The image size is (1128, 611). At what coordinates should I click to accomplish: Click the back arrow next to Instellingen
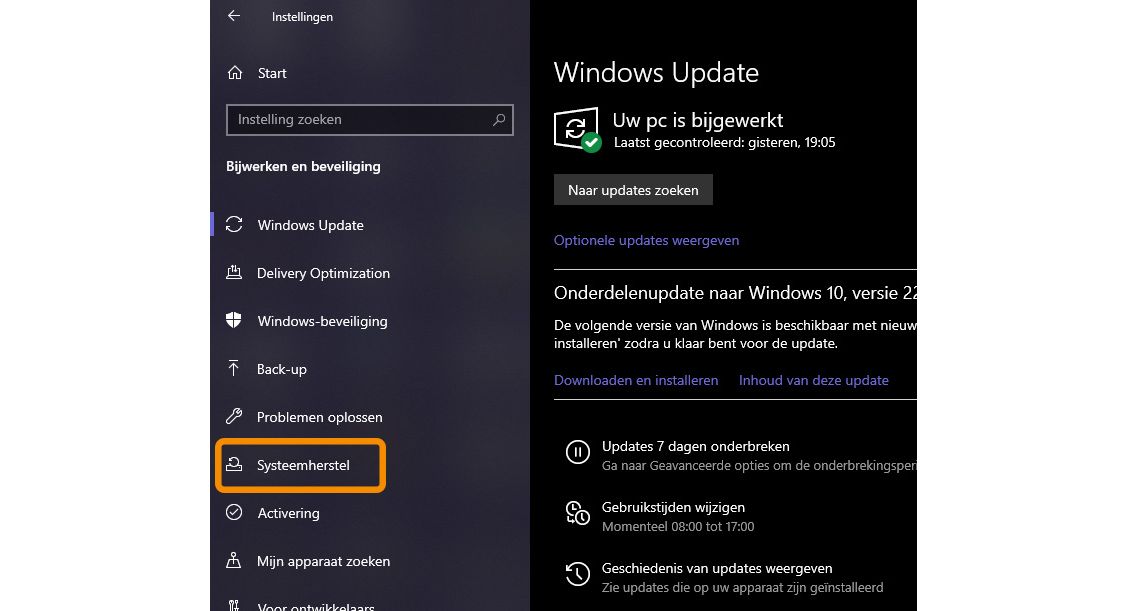[234, 16]
